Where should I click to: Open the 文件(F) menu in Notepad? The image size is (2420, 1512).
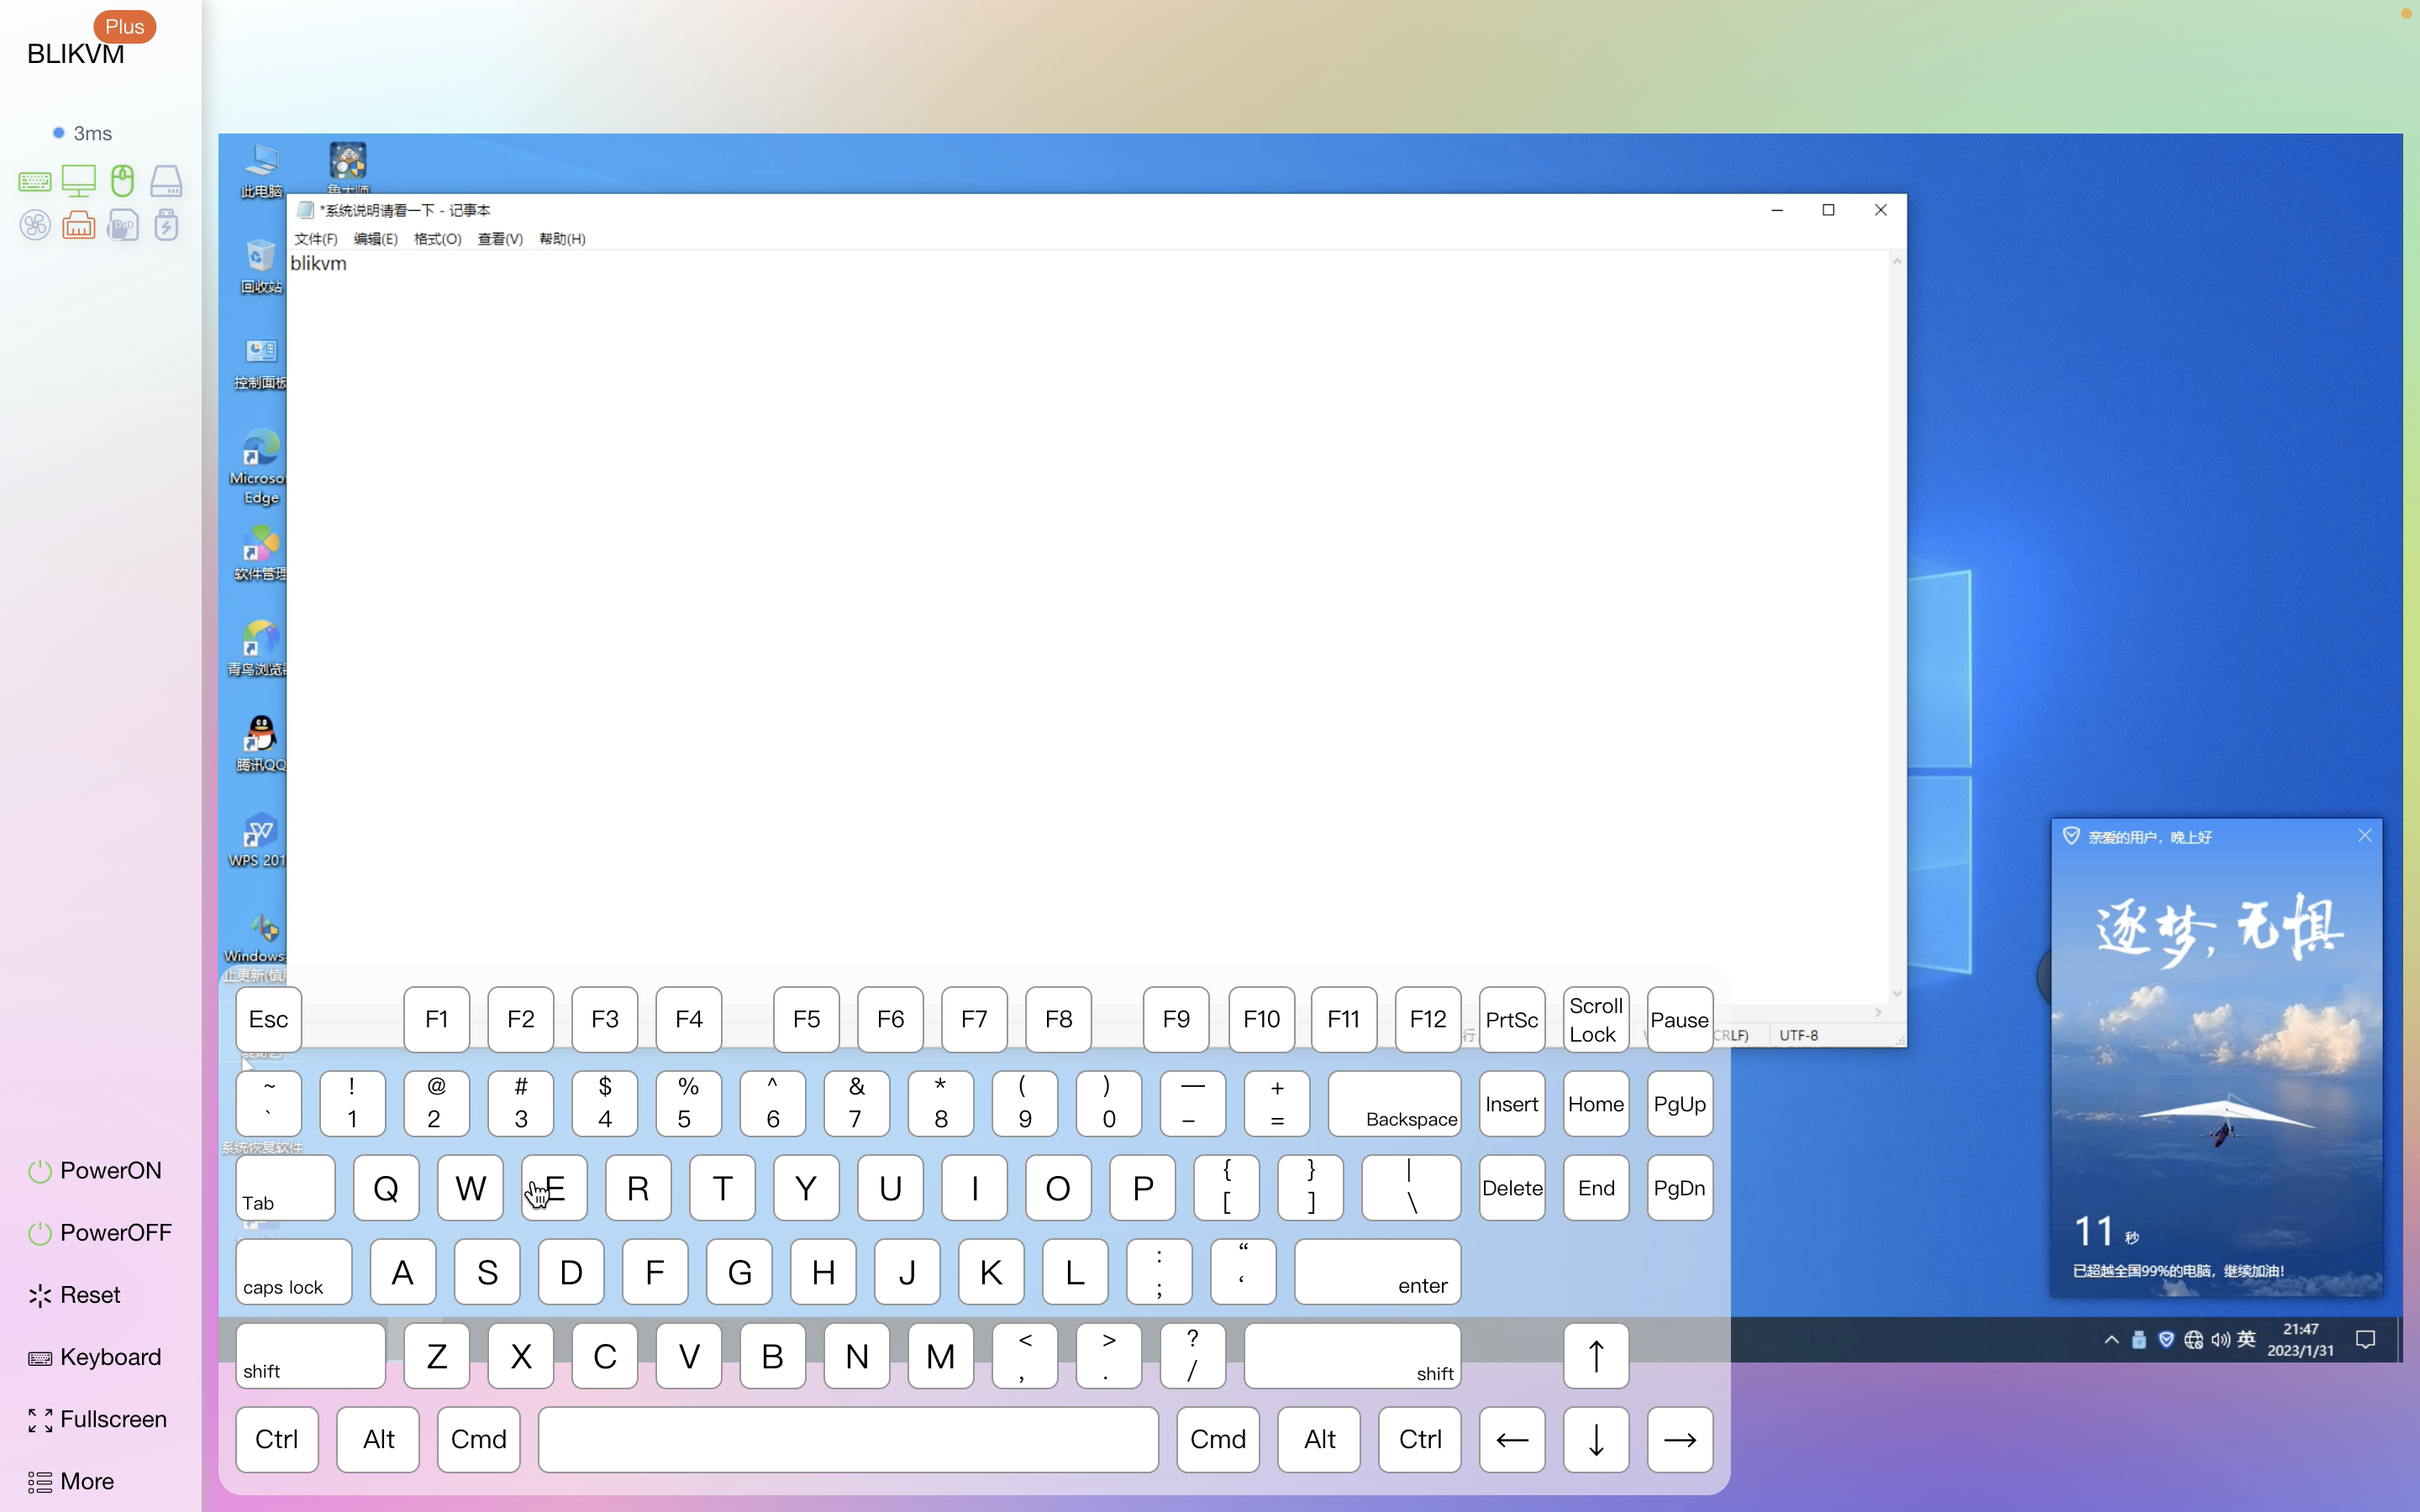pyautogui.click(x=315, y=239)
